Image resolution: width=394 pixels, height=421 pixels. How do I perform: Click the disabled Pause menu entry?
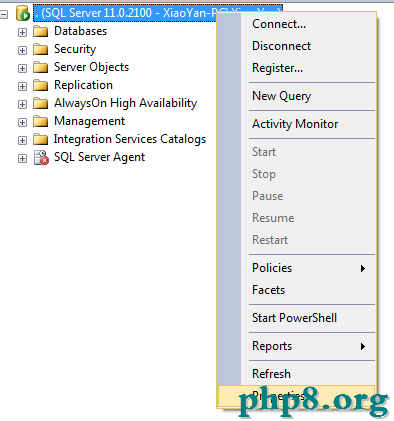[297, 196]
